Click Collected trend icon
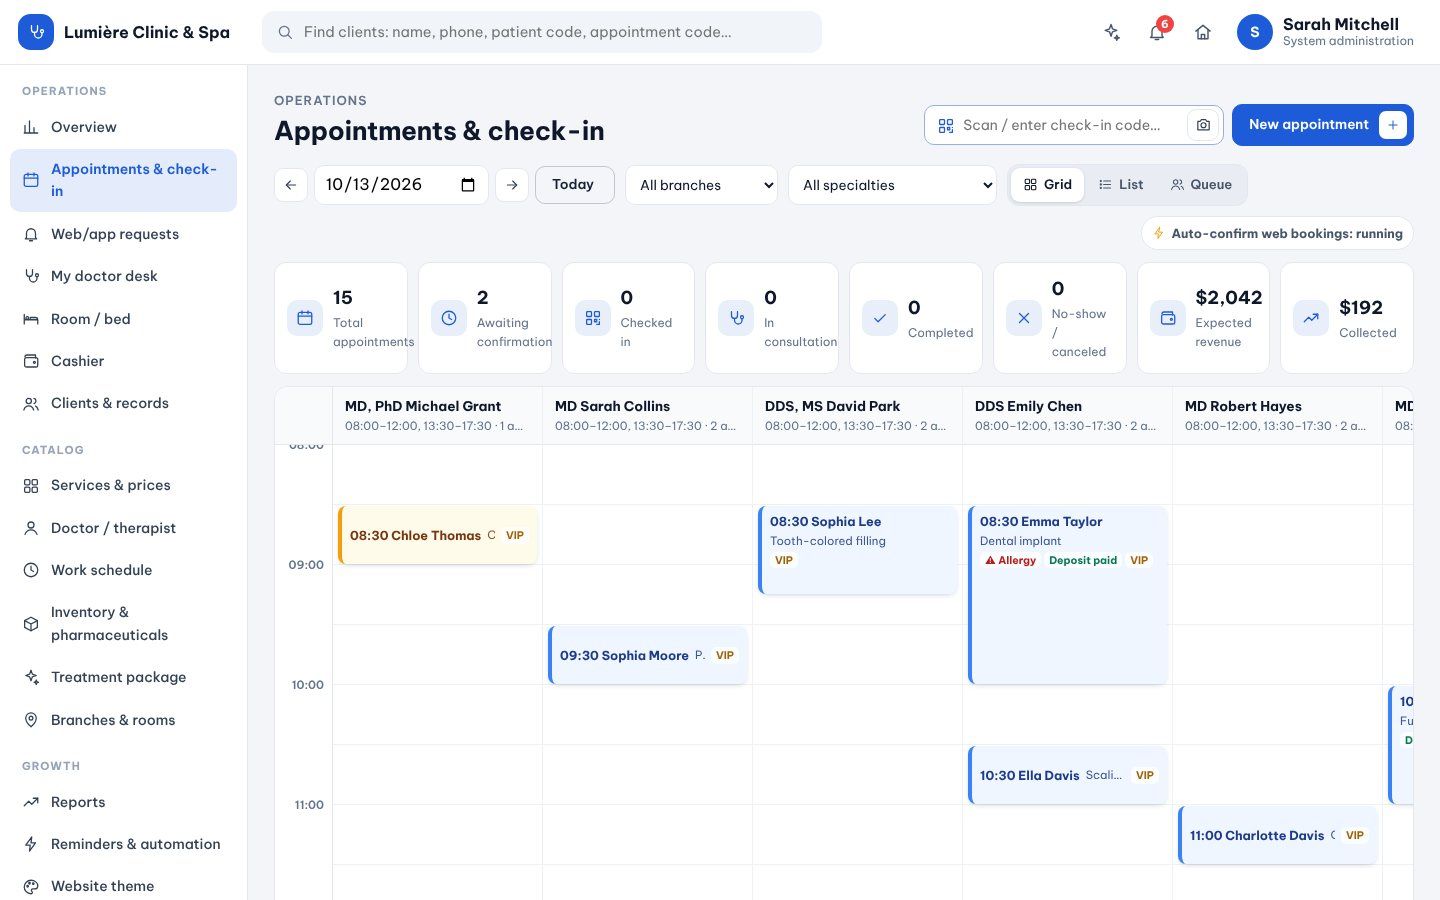 click(x=1311, y=318)
